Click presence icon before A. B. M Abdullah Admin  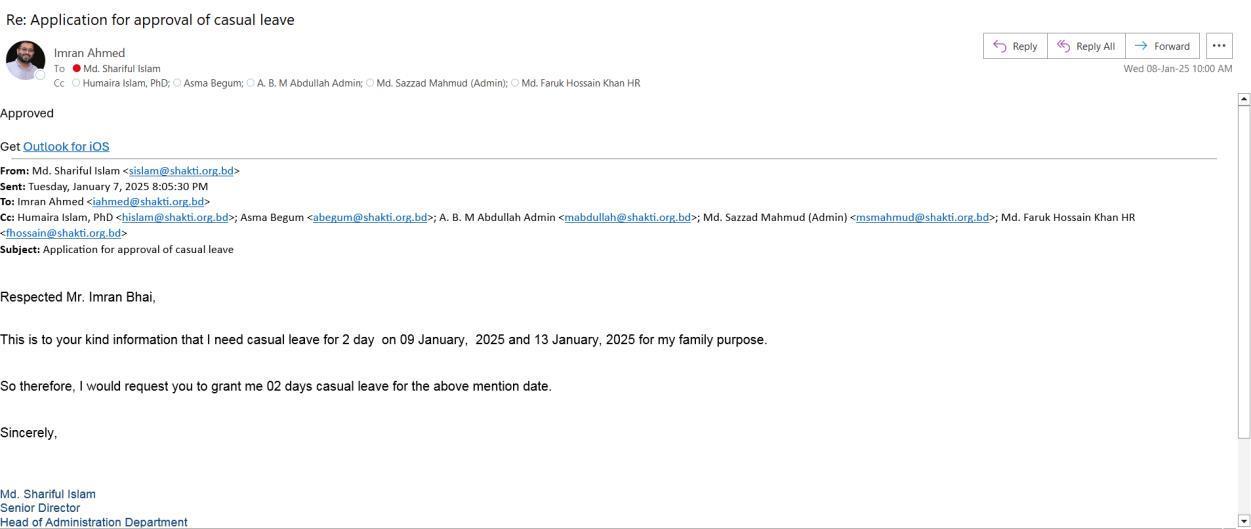click(250, 83)
